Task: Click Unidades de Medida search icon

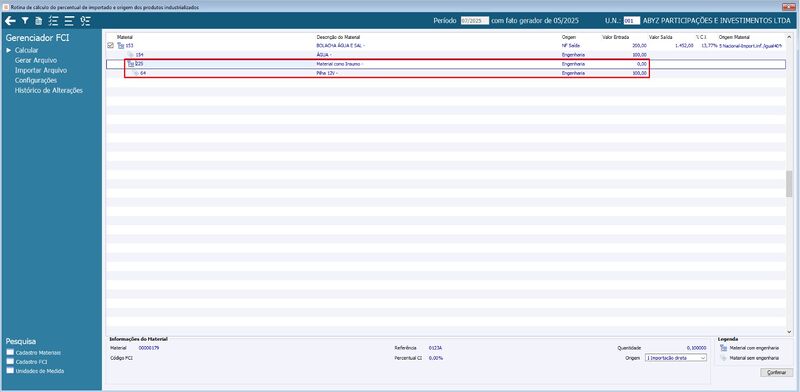Action: coord(10,371)
